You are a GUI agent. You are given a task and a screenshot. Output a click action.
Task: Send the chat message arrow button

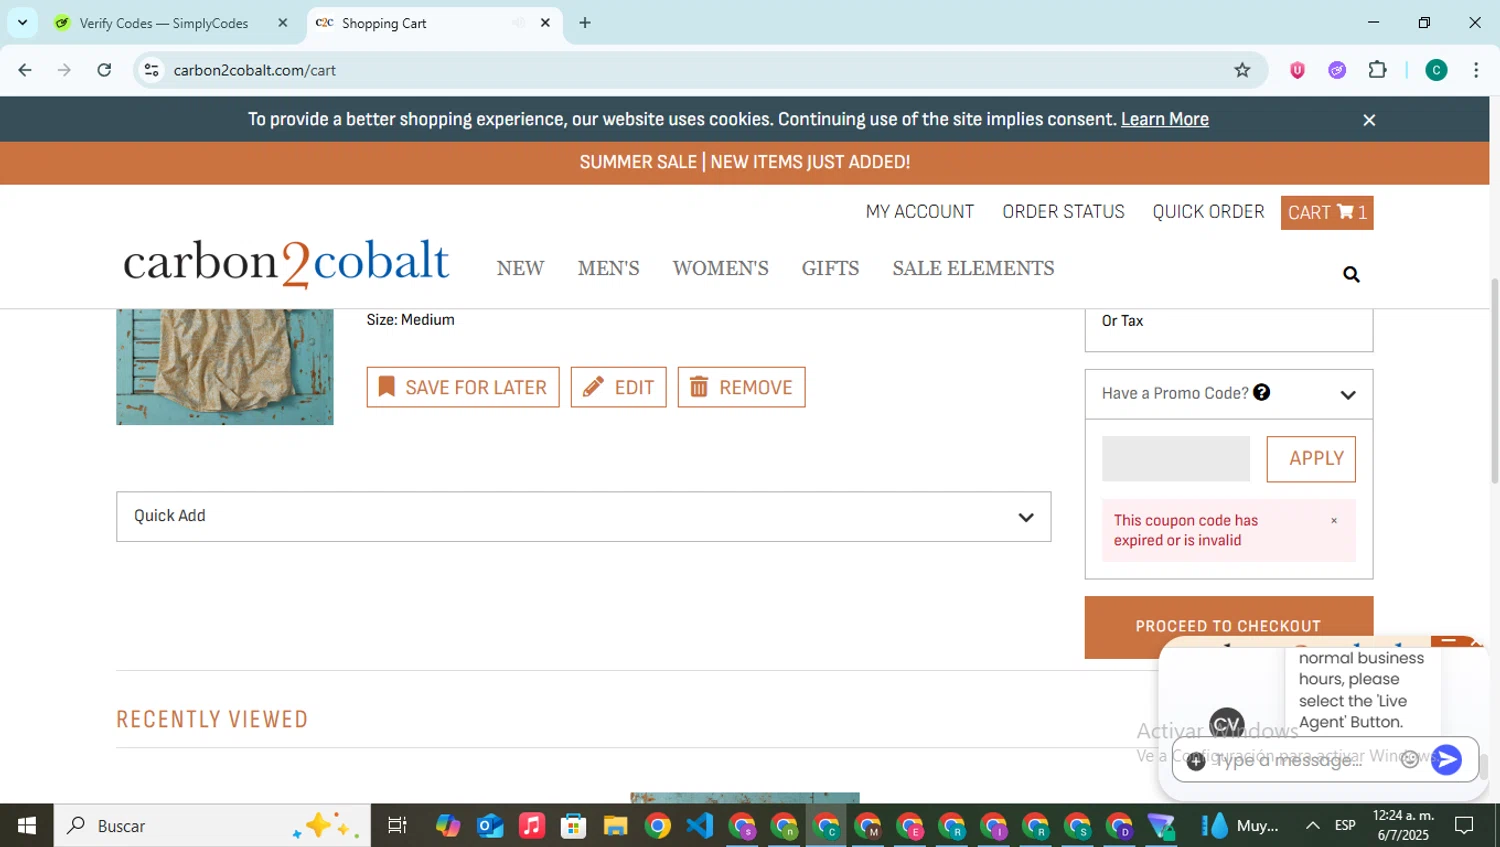point(1446,760)
